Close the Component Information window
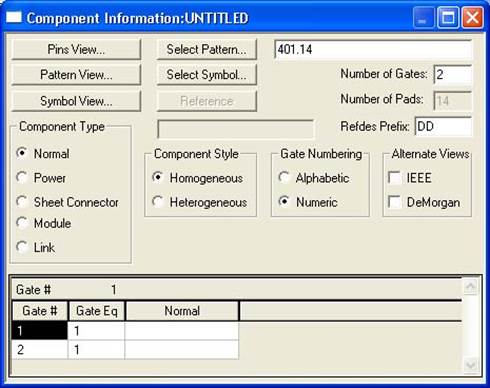 (x=473, y=18)
